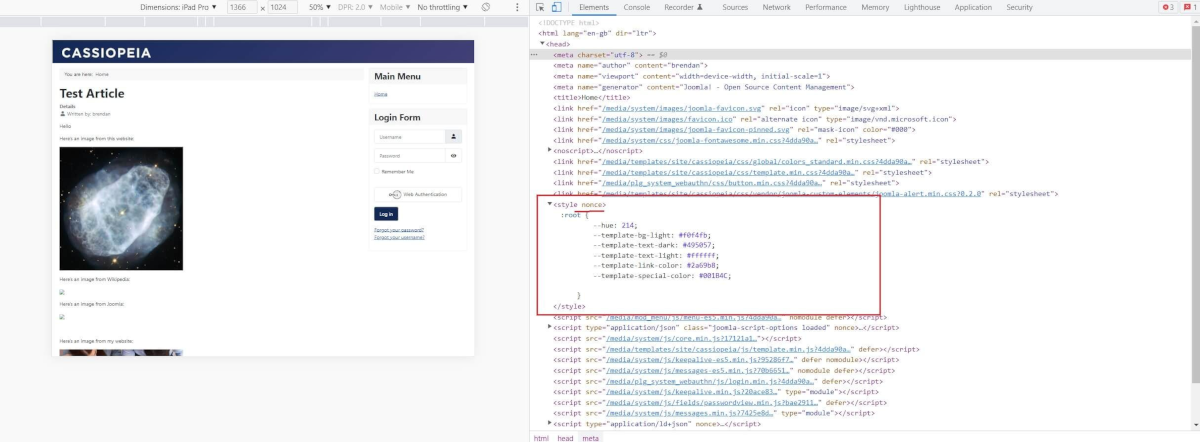Switch to the Console tab
Image resolution: width=1200 pixels, height=442 pixels.
click(x=636, y=7)
